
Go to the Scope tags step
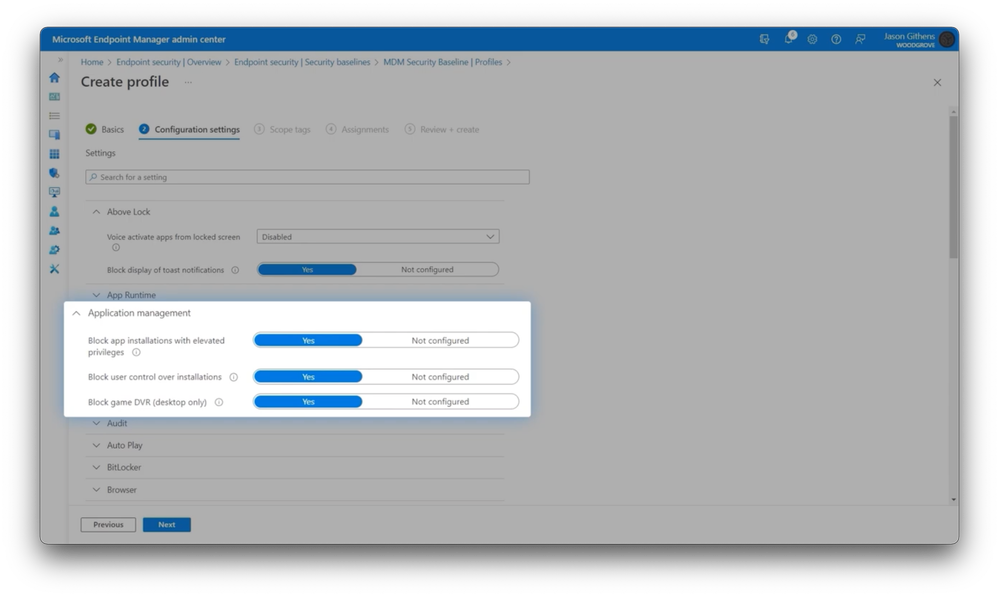click(282, 129)
